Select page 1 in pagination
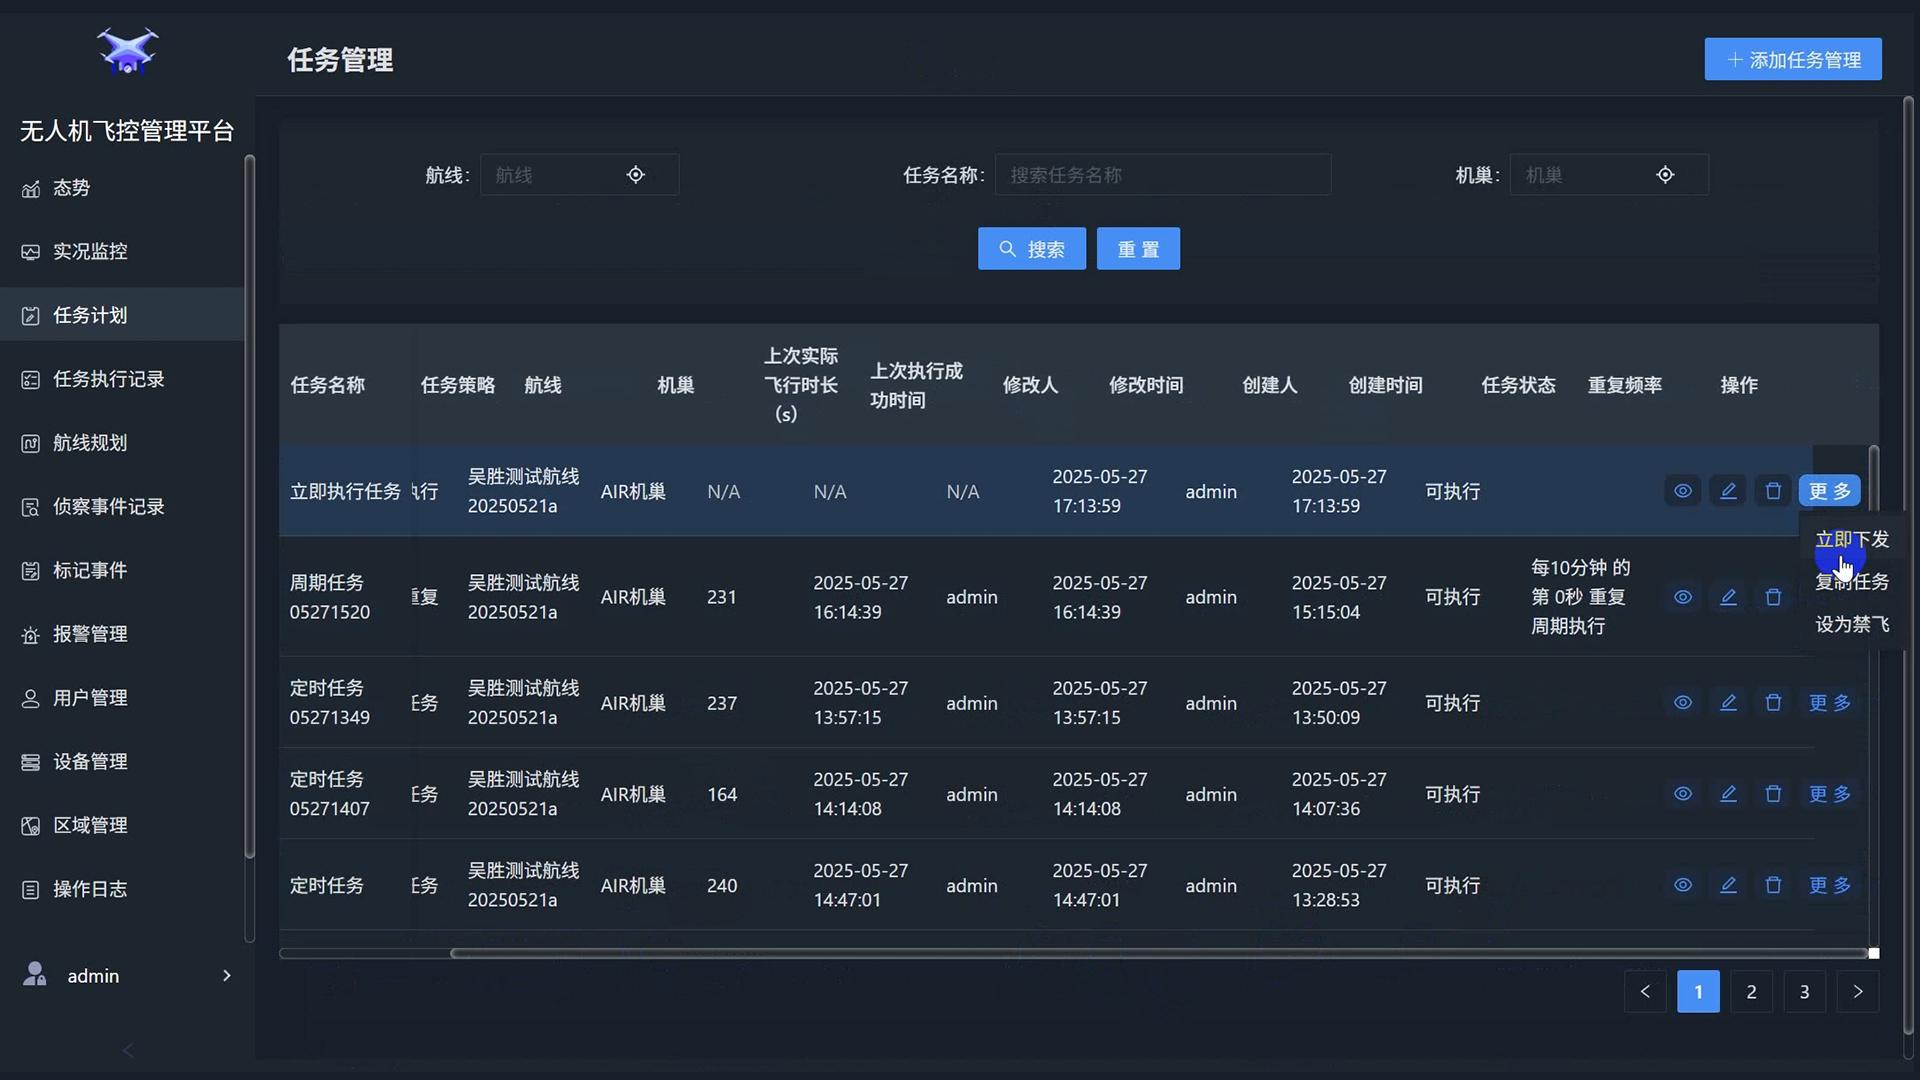Screen dimensions: 1920x1080 tap(1698, 992)
